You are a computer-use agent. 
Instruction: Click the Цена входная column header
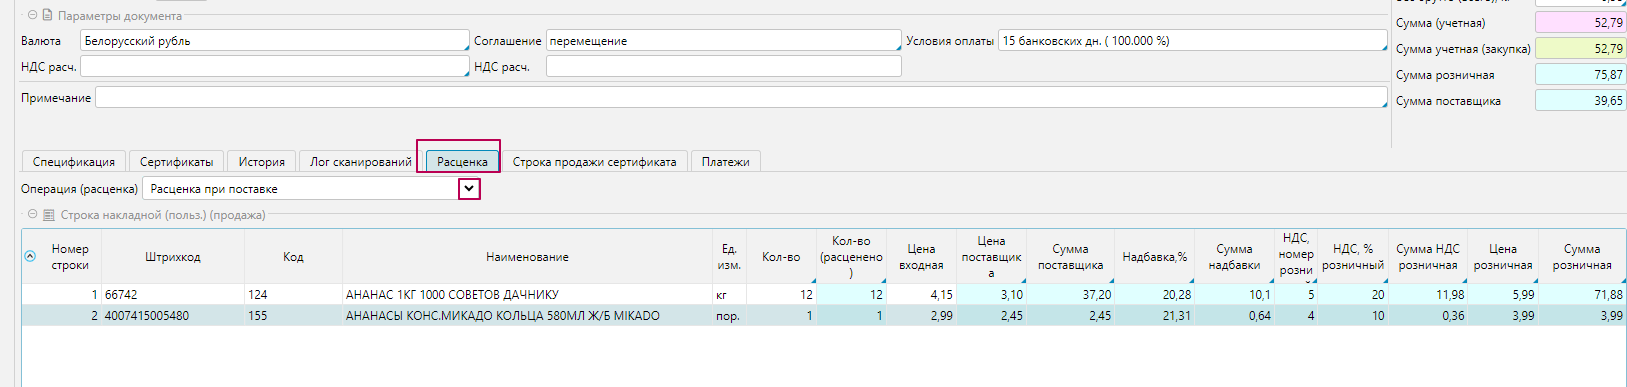921,257
